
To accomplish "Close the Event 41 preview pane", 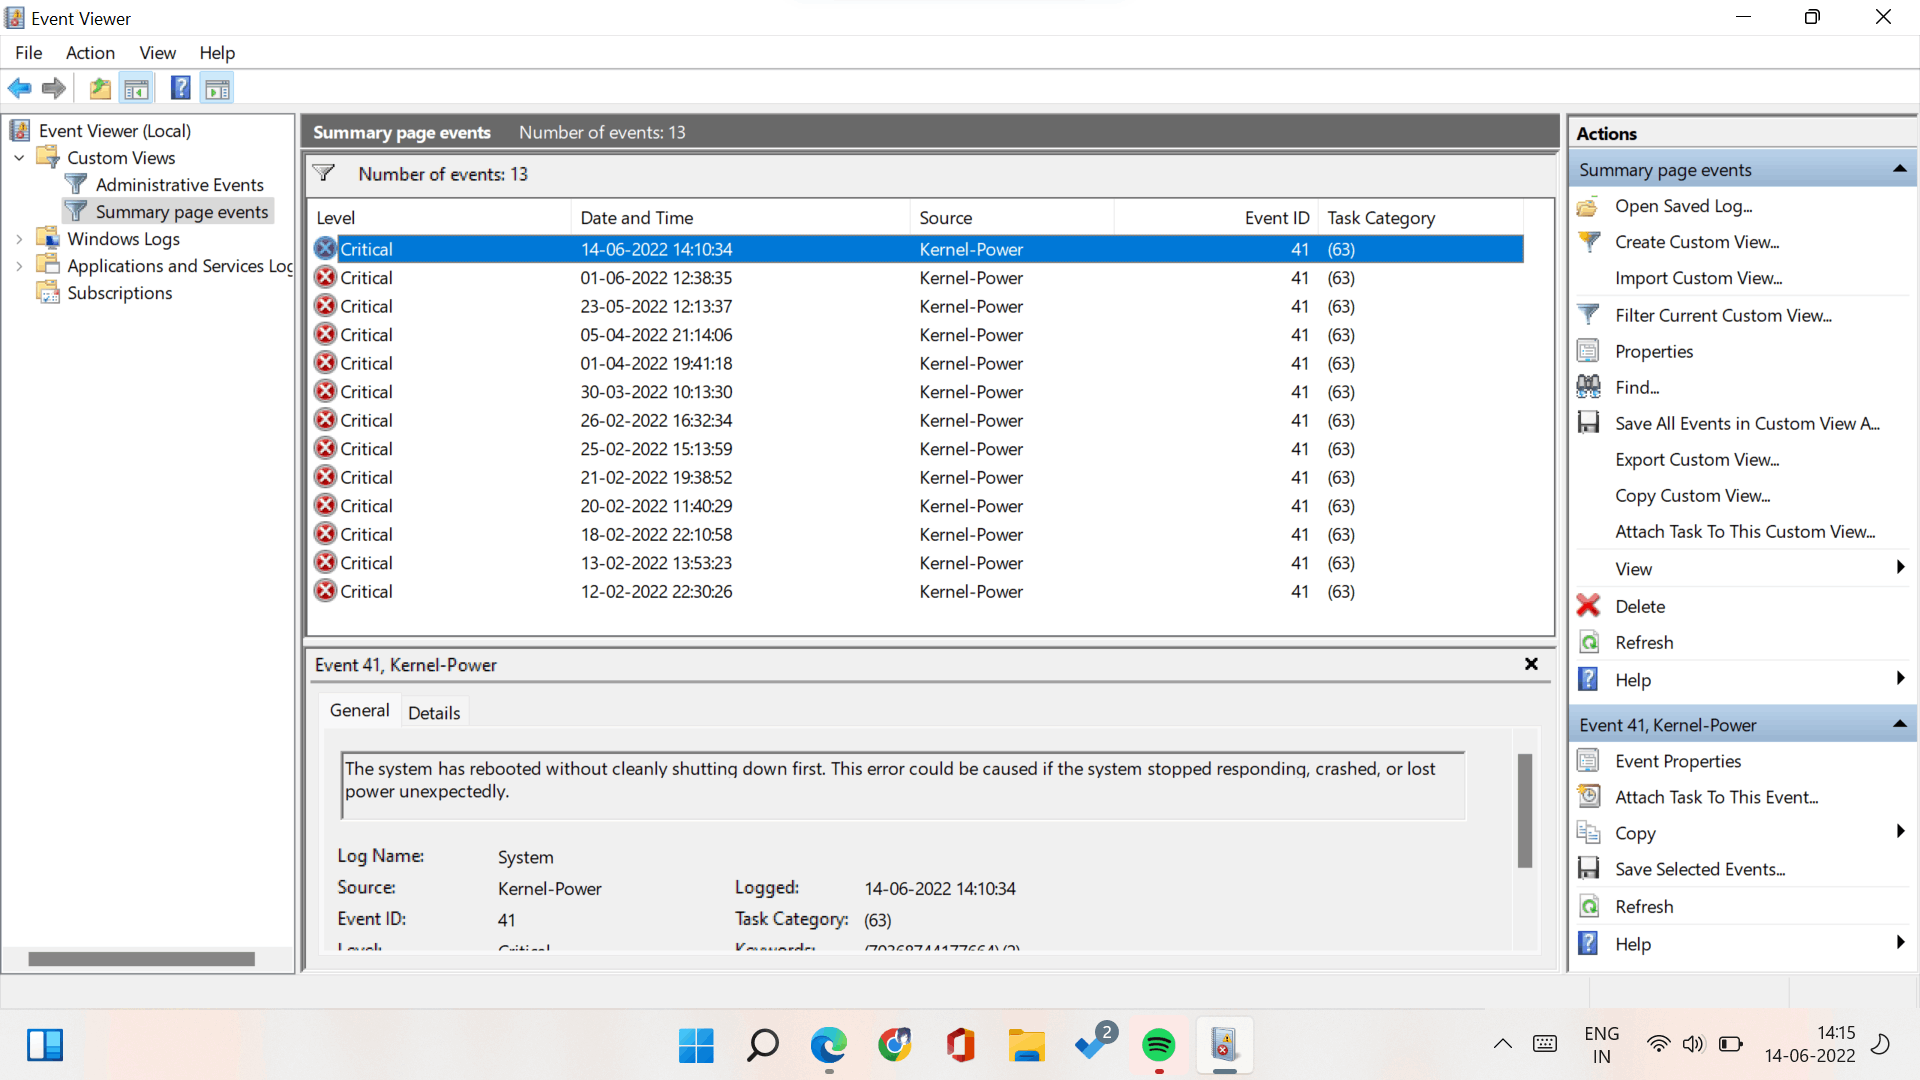I will [x=1531, y=664].
